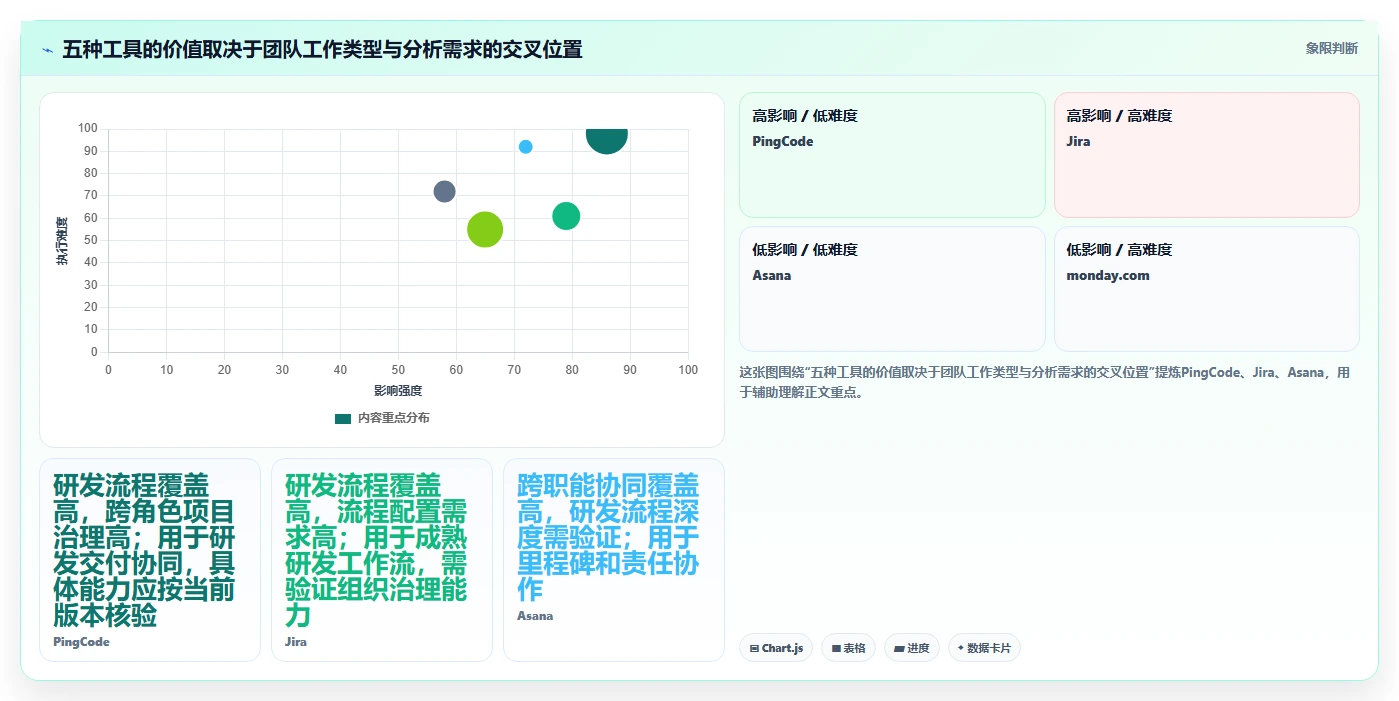Click the small light blue bubble
The width and height of the screenshot is (1399, 701).
point(525,147)
